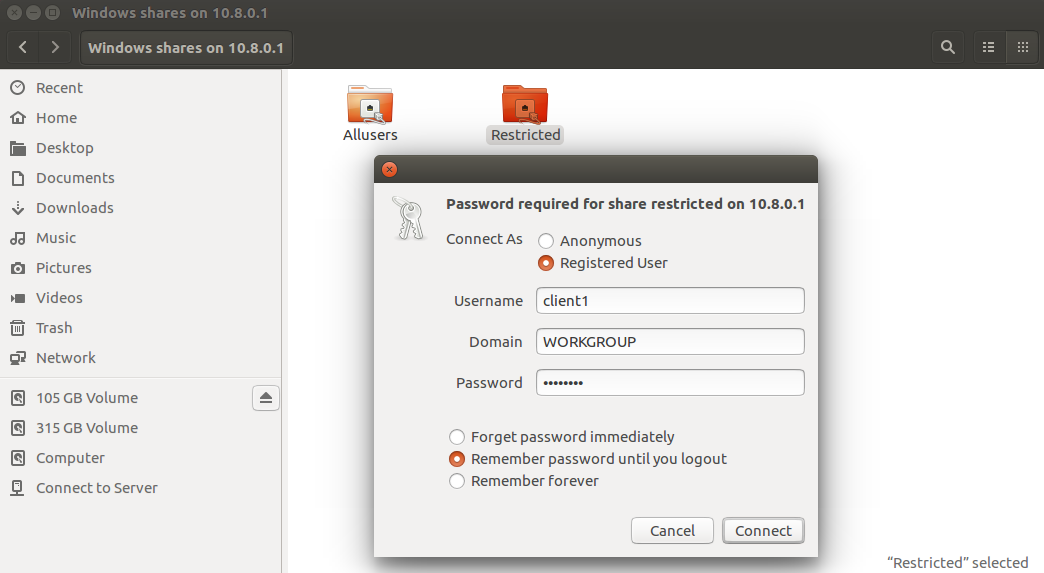
Task: Cancel the password dialog
Action: 672,530
